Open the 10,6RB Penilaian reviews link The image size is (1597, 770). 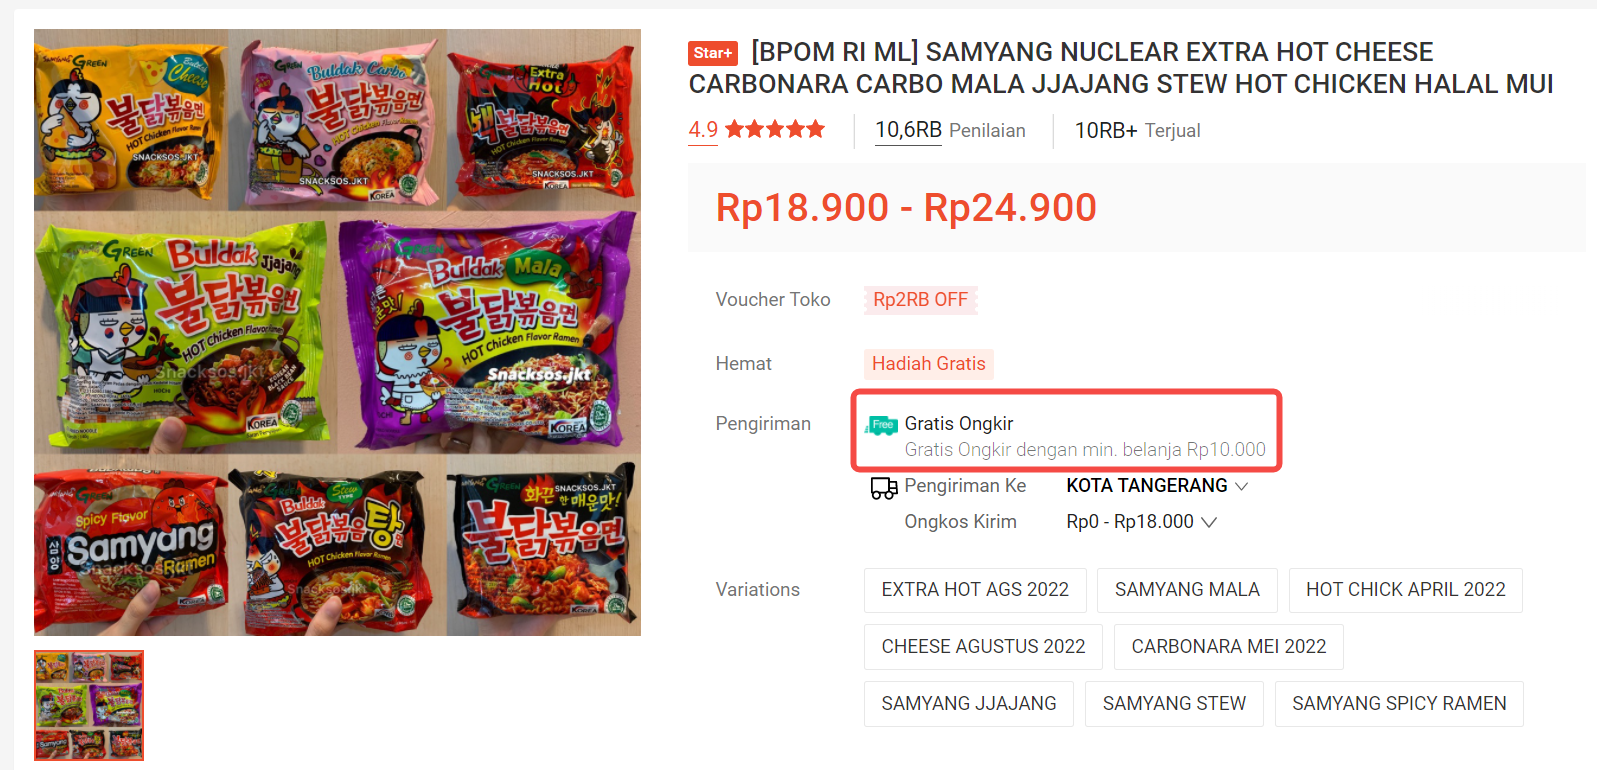pyautogui.click(x=950, y=130)
